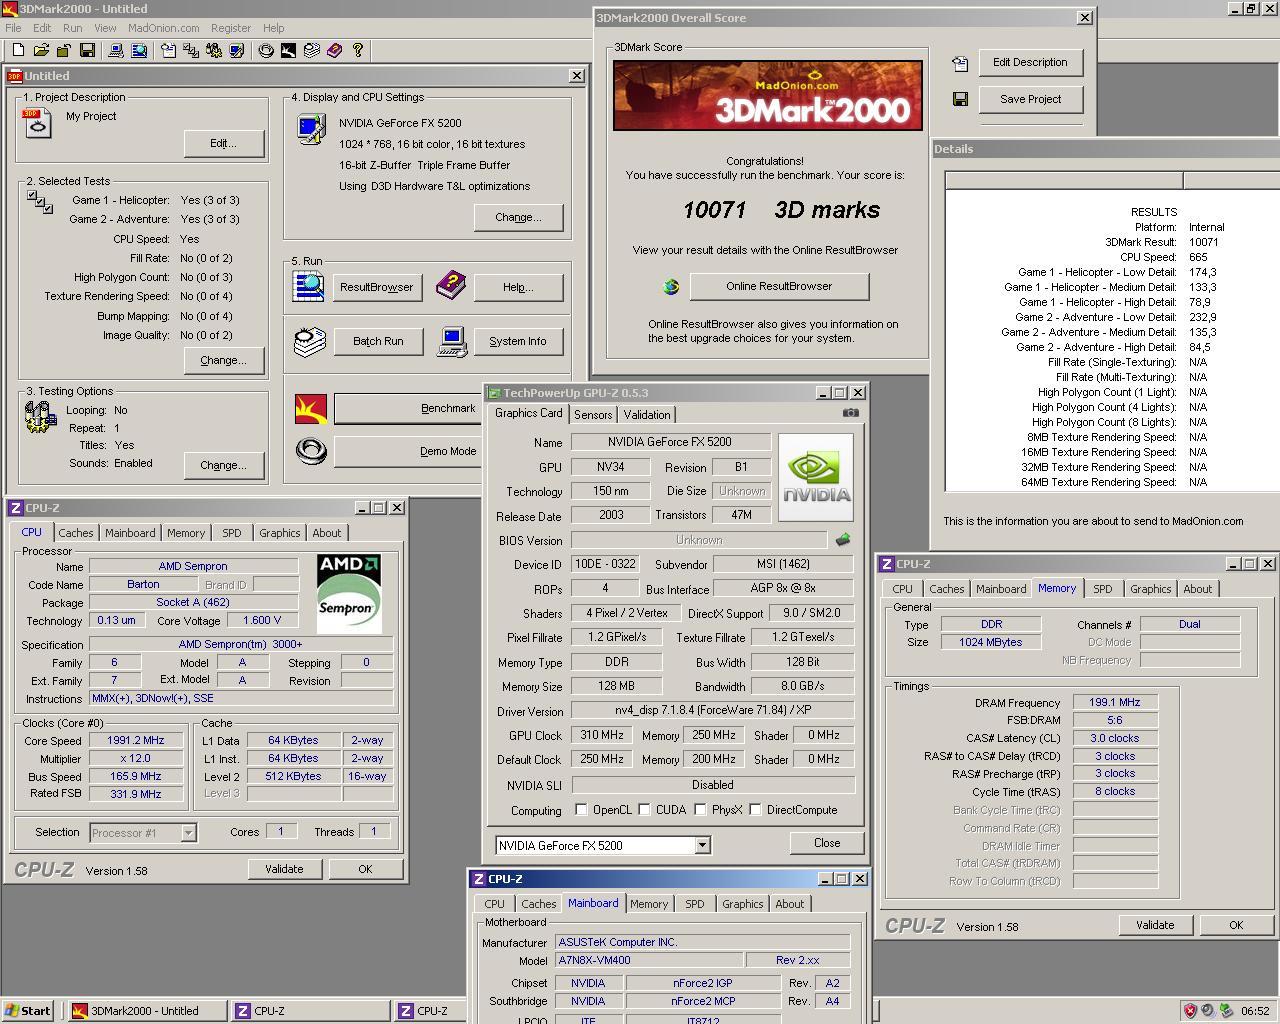Switch to the Validation tab in GPU-Z

pyautogui.click(x=647, y=414)
